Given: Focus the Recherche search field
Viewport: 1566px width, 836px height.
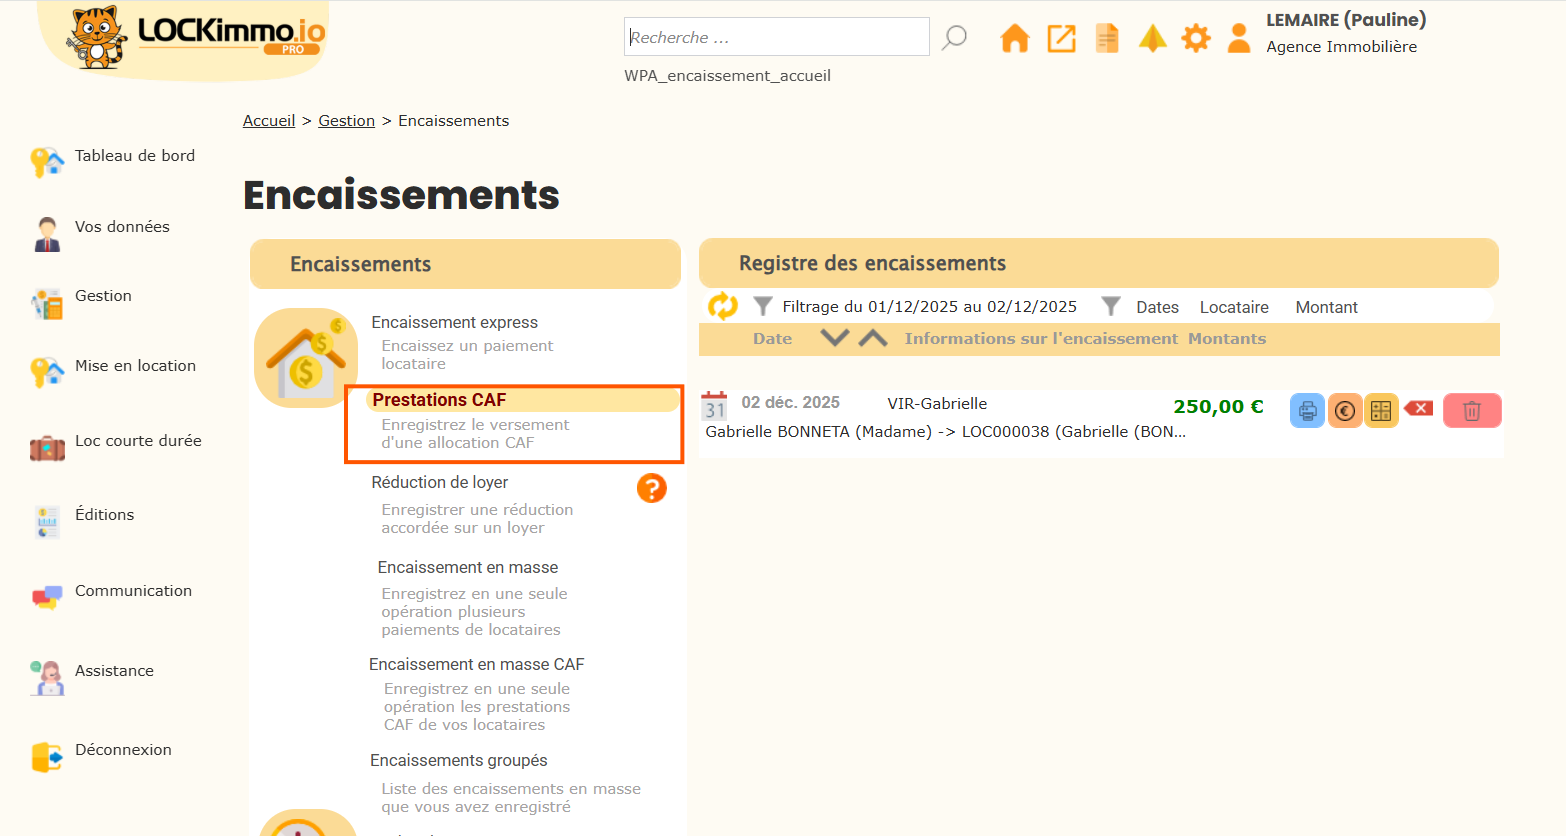Looking at the screenshot, I should [x=776, y=37].
